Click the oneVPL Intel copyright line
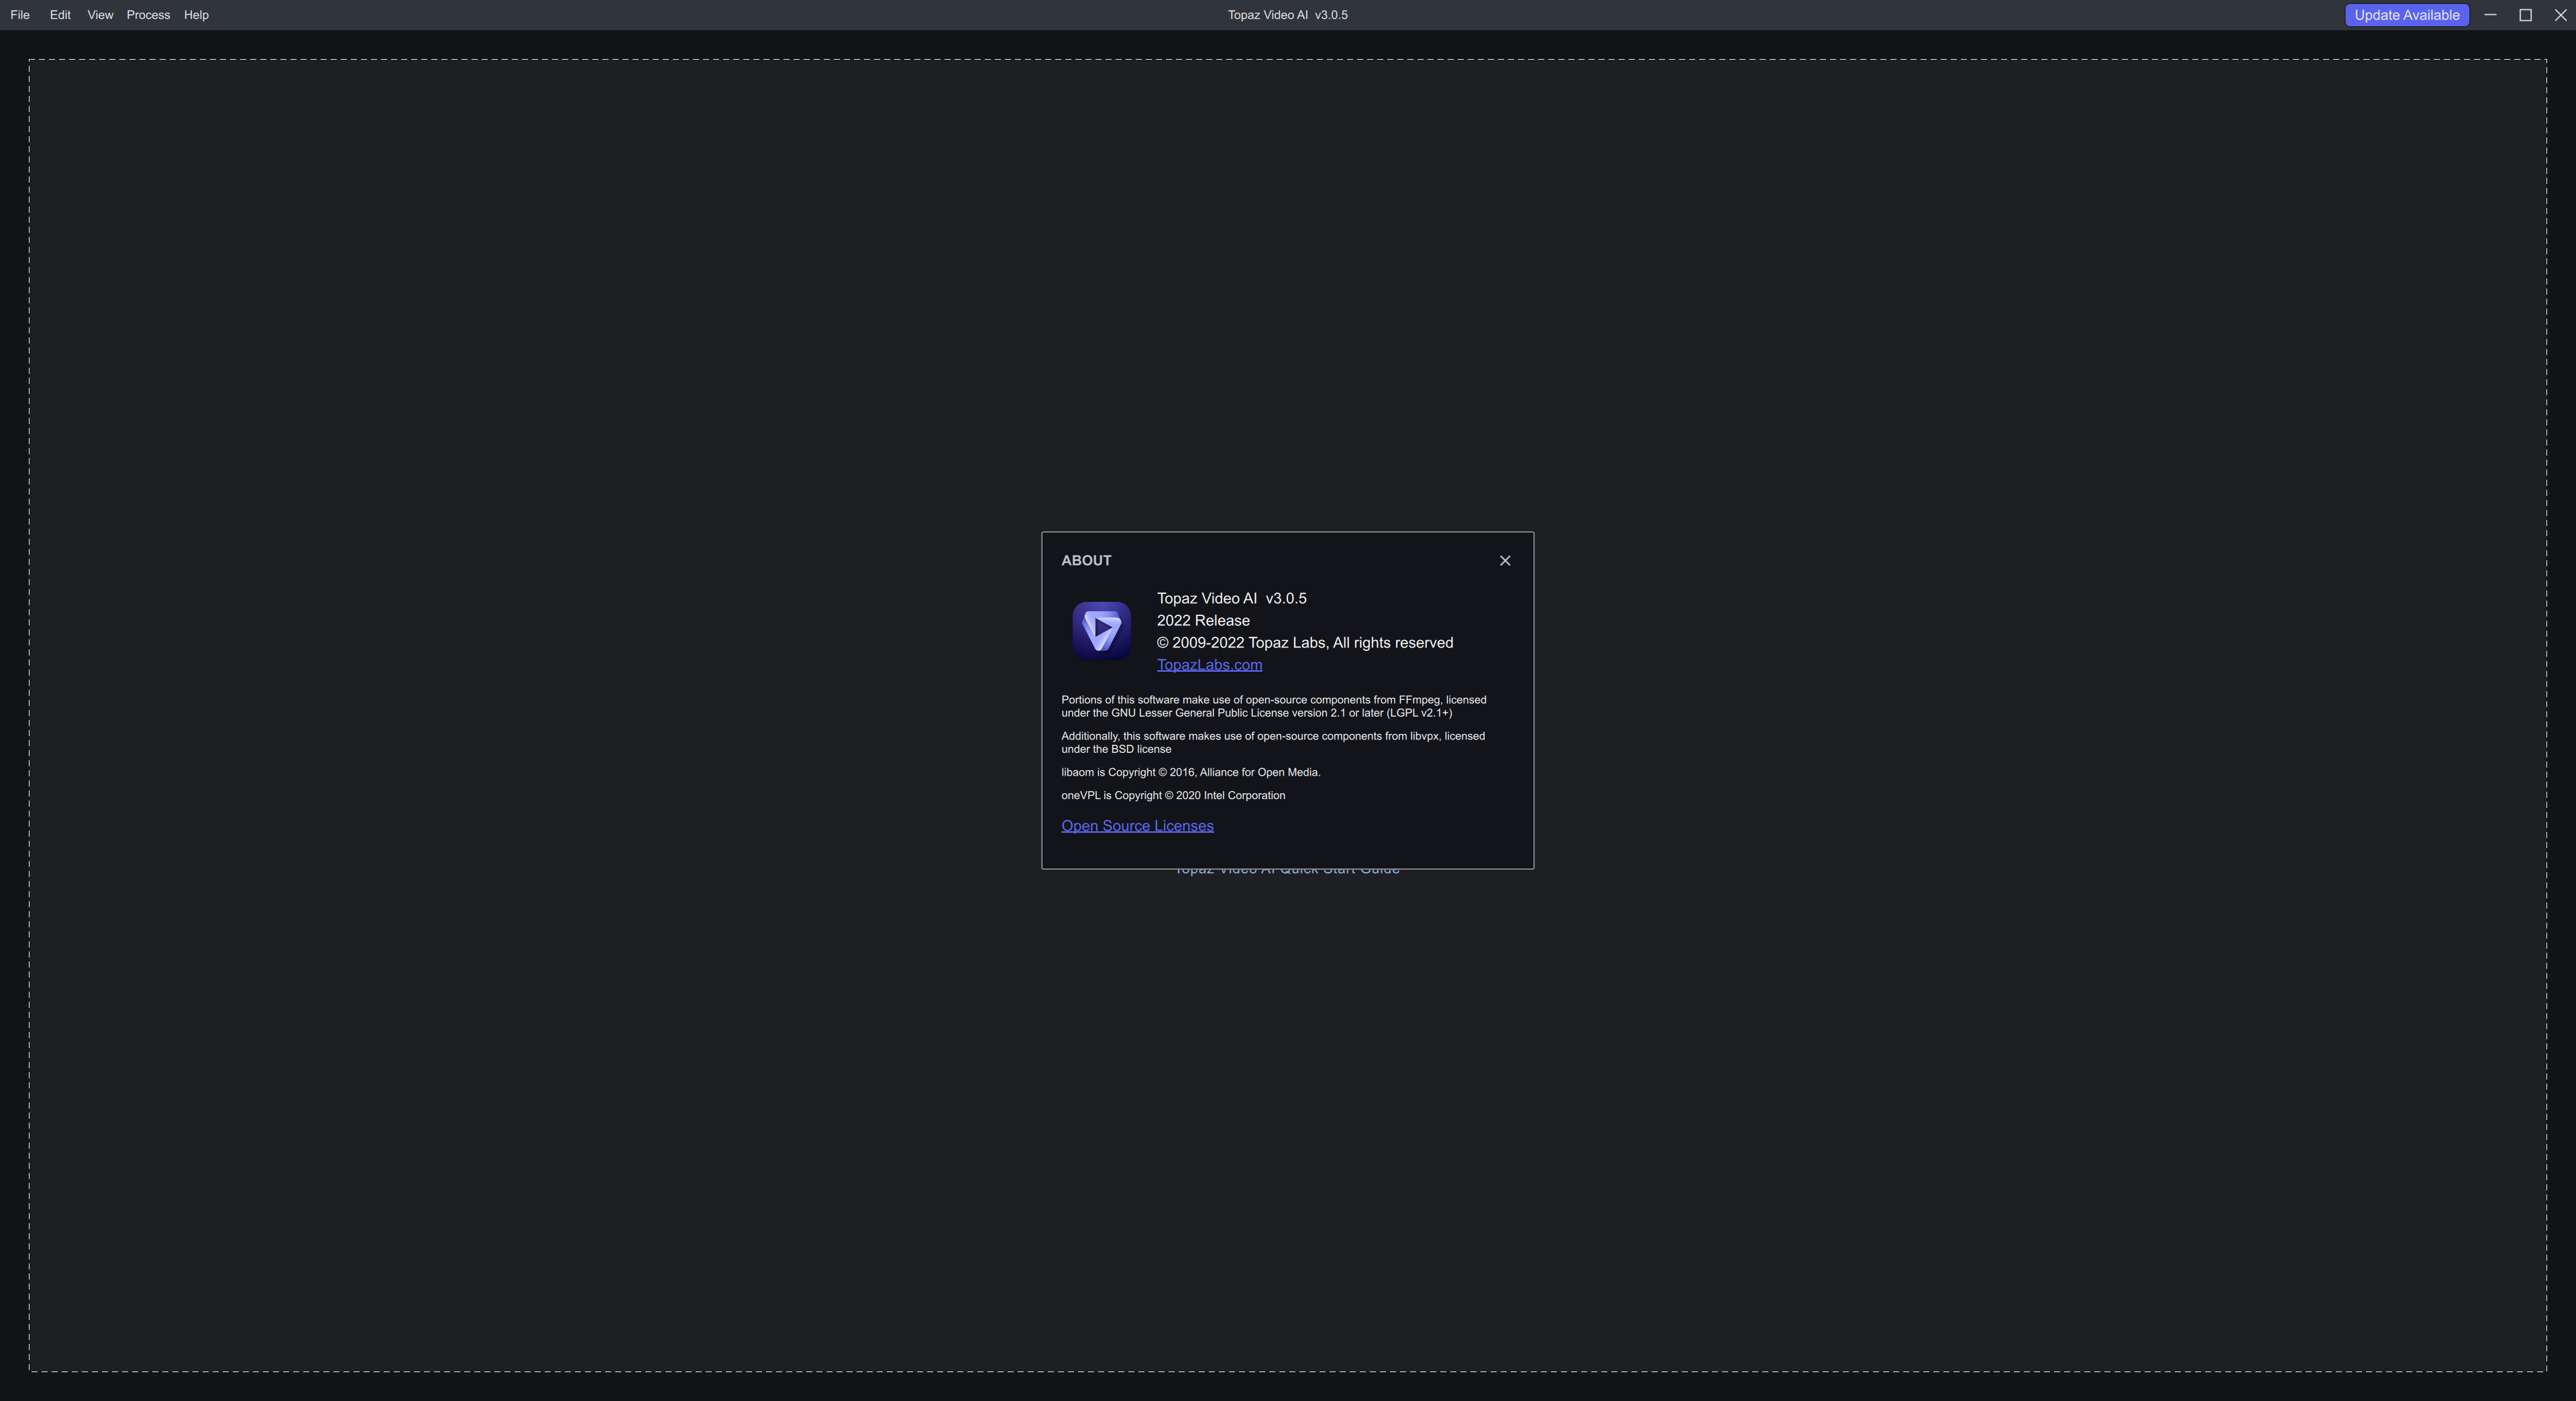 tap(1173, 796)
